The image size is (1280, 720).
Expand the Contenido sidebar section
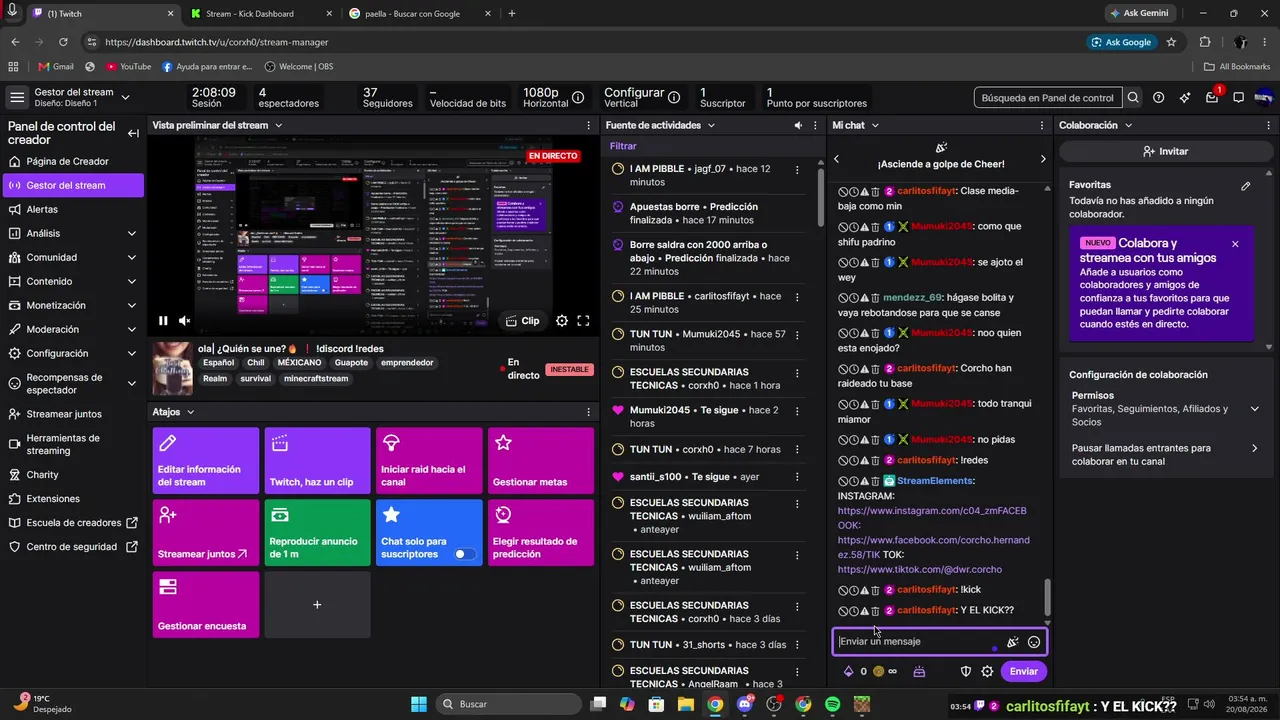coord(132,281)
